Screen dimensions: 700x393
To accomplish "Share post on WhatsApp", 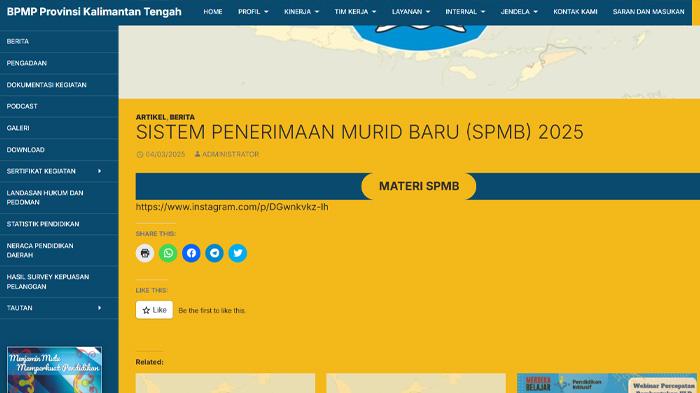I will point(168,253).
